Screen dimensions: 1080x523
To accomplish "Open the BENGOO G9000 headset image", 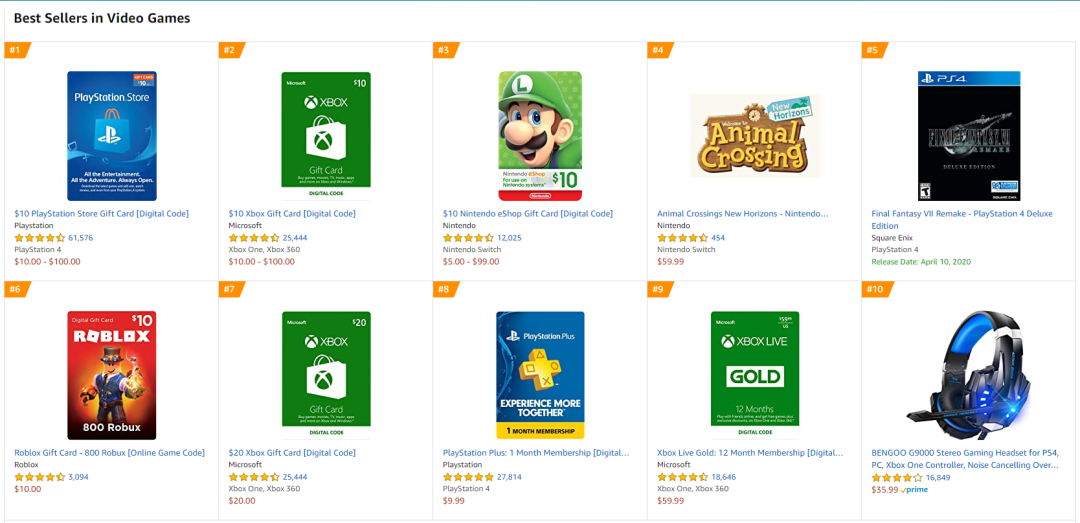I will click(x=969, y=375).
